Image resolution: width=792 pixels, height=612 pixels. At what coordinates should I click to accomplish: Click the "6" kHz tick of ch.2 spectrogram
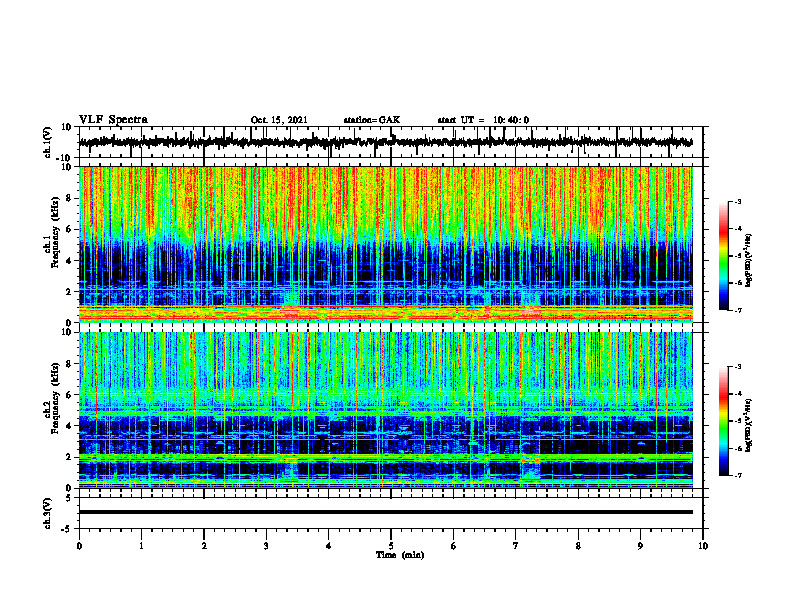pos(69,395)
